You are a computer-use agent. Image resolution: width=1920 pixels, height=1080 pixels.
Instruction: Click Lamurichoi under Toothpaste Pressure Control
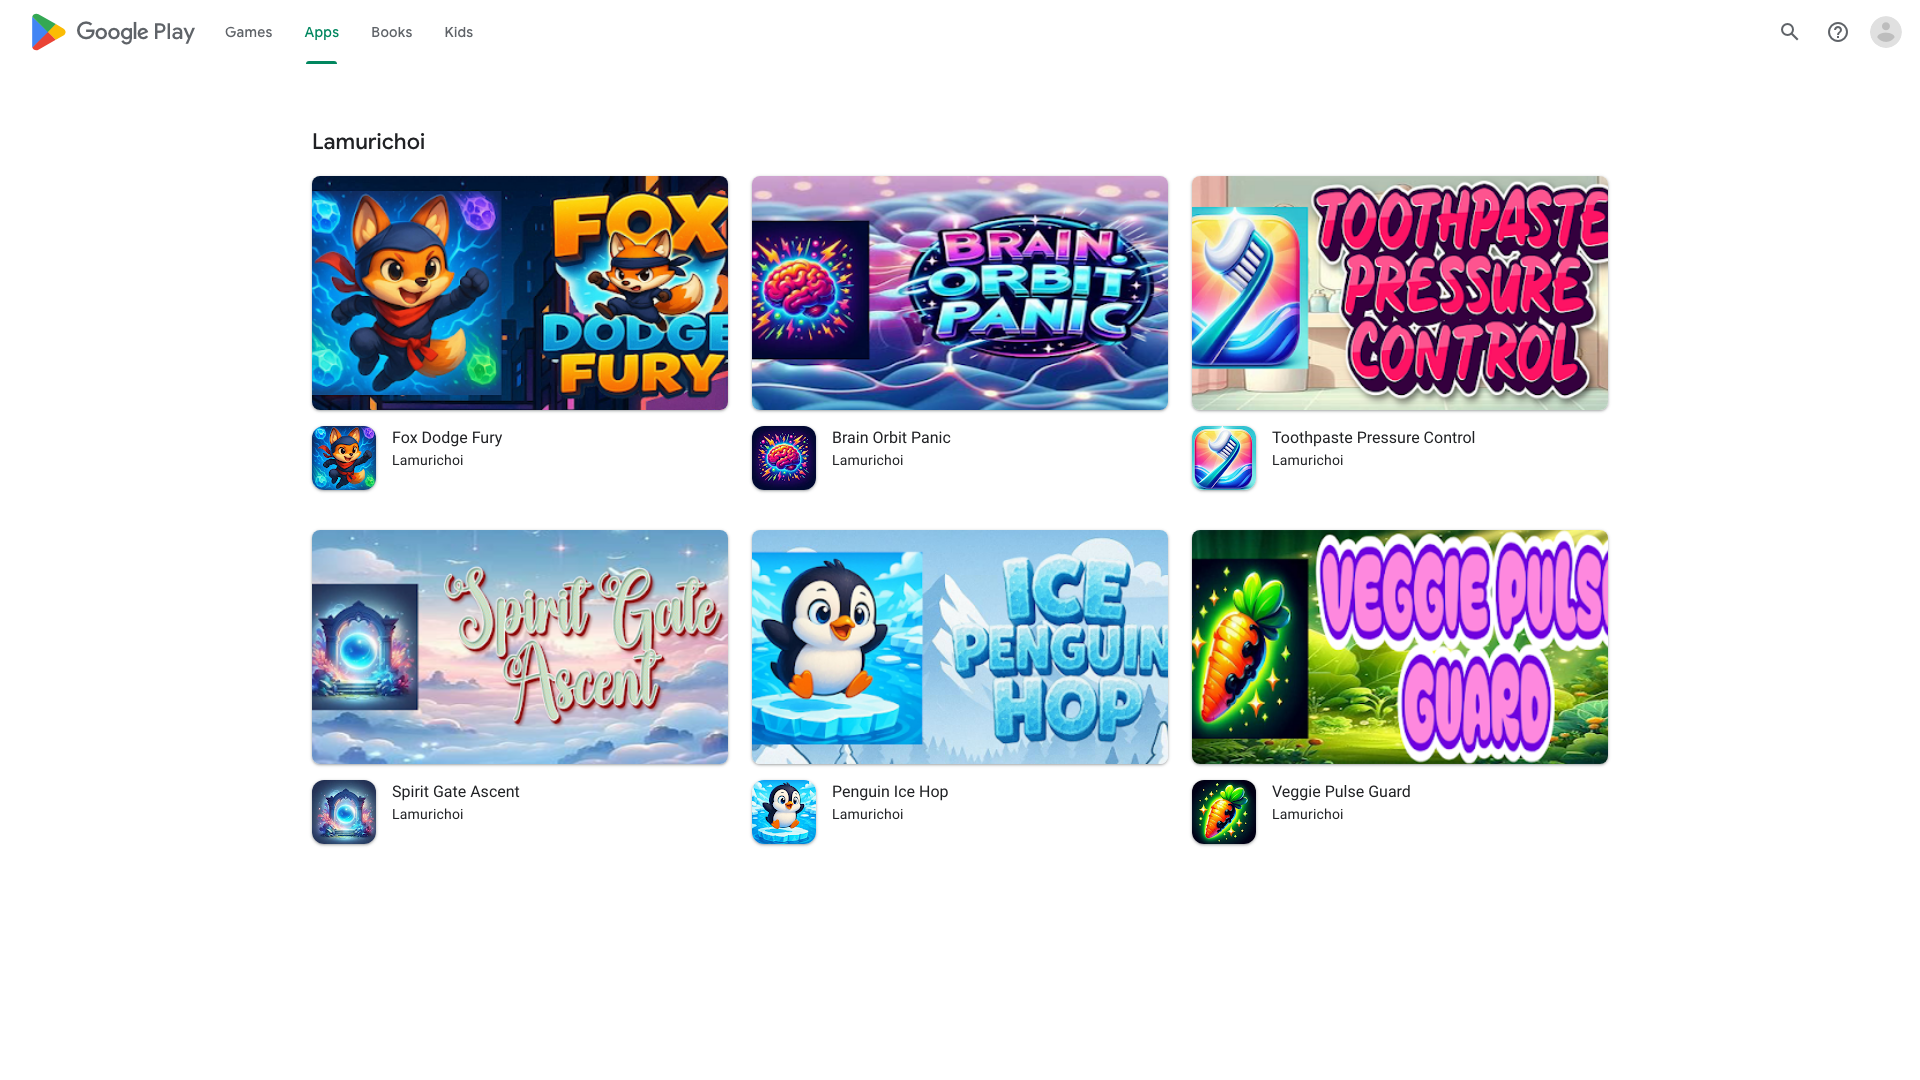(x=1308, y=461)
